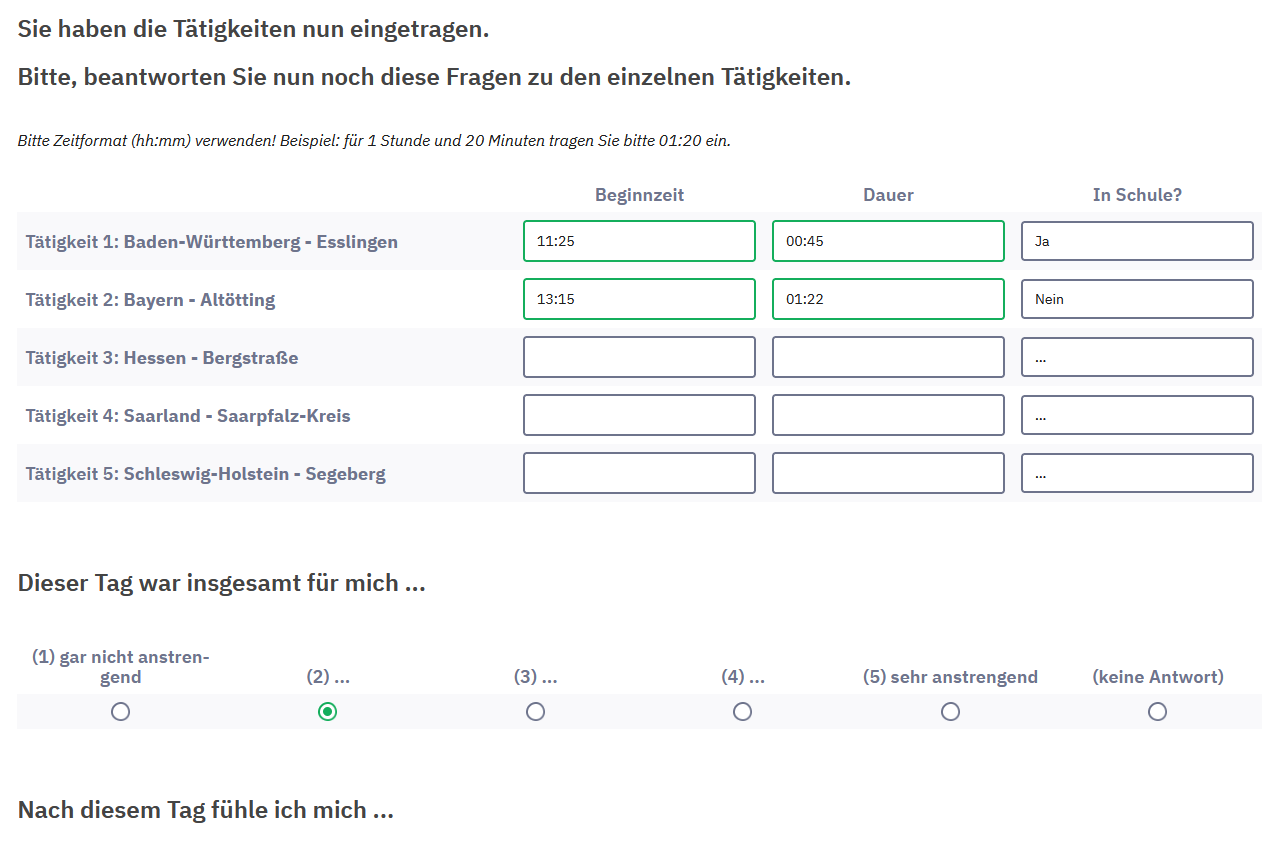Screen dimensions: 1286x846
Task: Select radio option (1) gar nicht anstrengend
Action: 121,712
